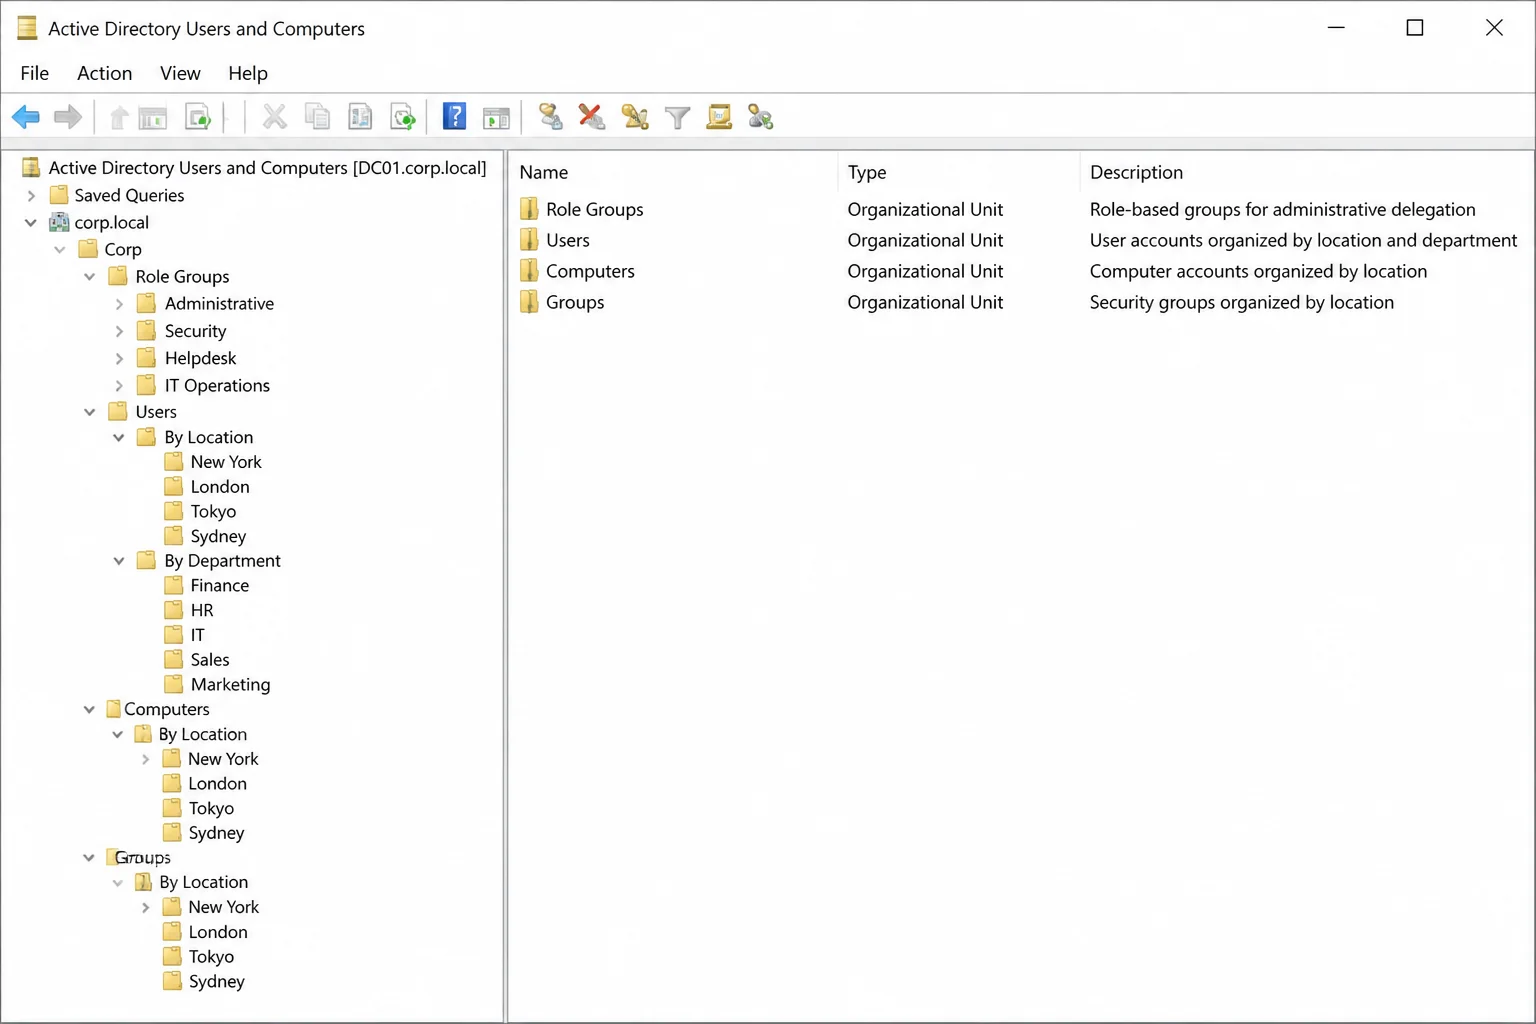Image resolution: width=1536 pixels, height=1024 pixels.
Task: Click the Up one level toolbar icon
Action: (x=119, y=118)
